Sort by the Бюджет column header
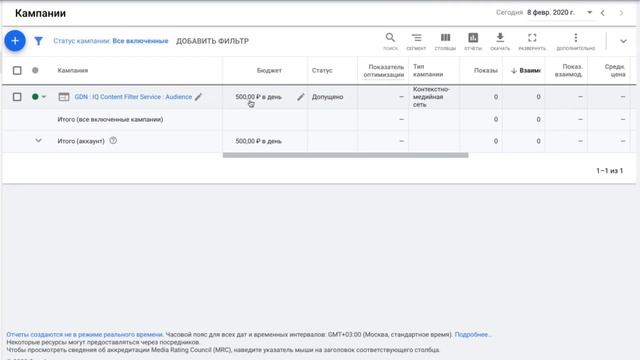This screenshot has height=360, width=640. pos(269,70)
